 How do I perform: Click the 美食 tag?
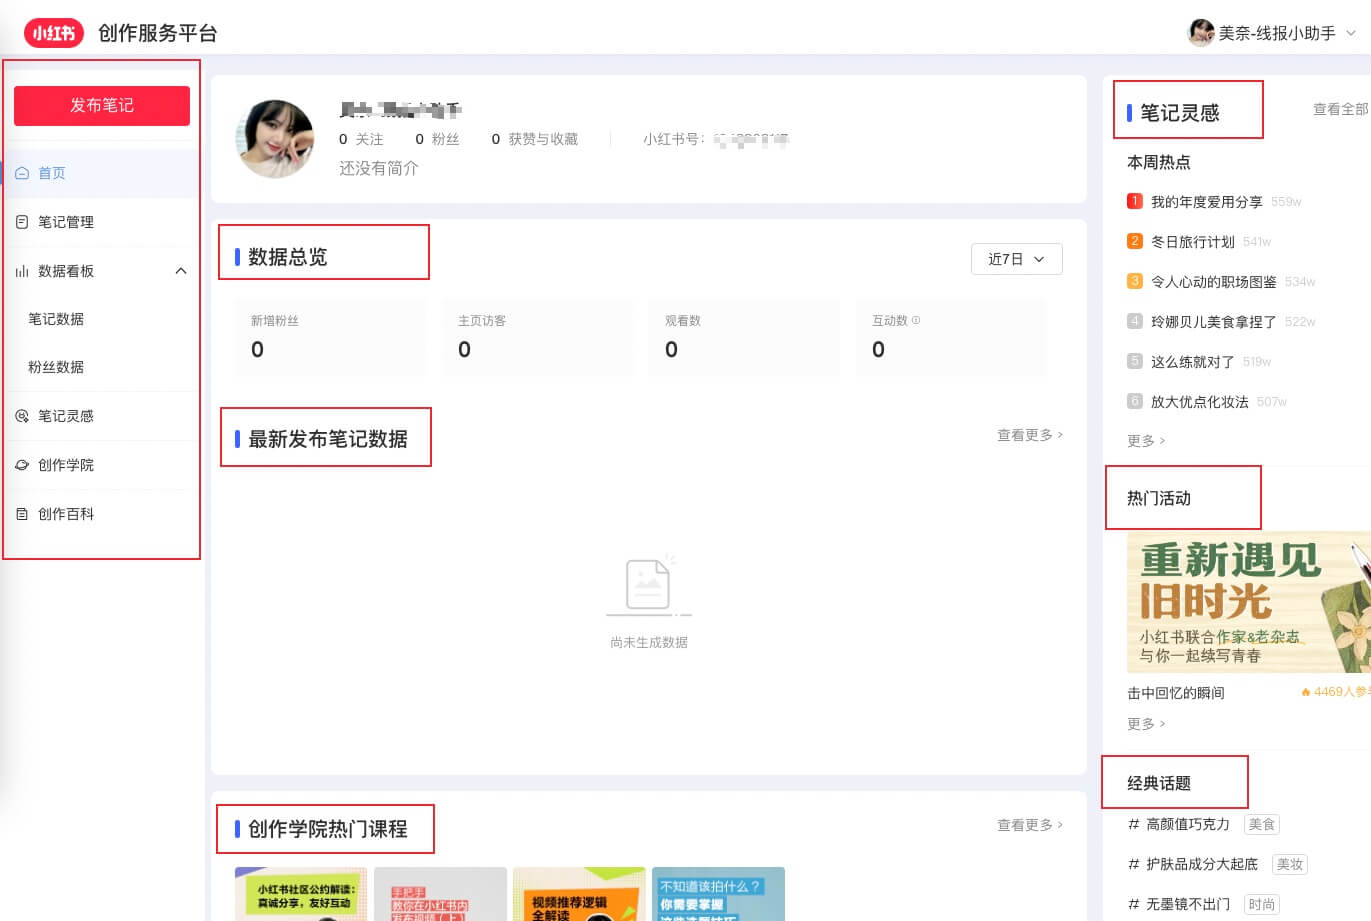(x=1262, y=824)
